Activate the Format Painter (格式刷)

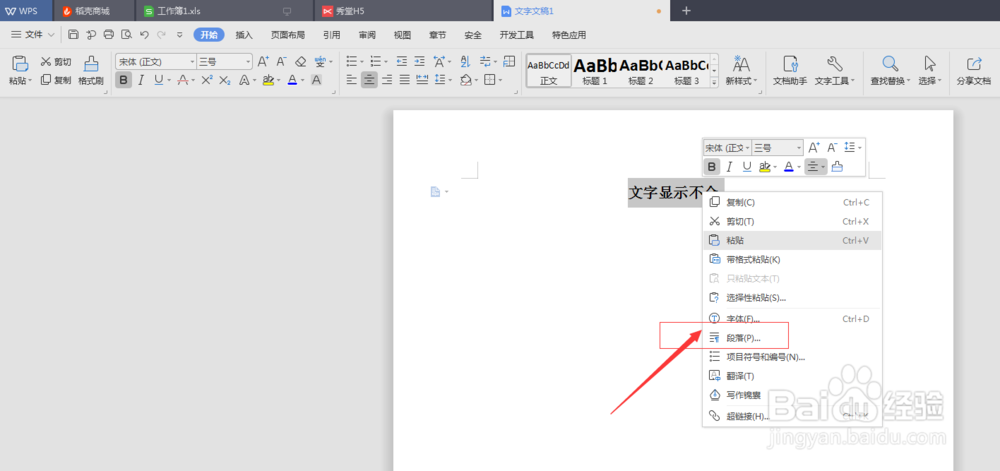[91, 71]
